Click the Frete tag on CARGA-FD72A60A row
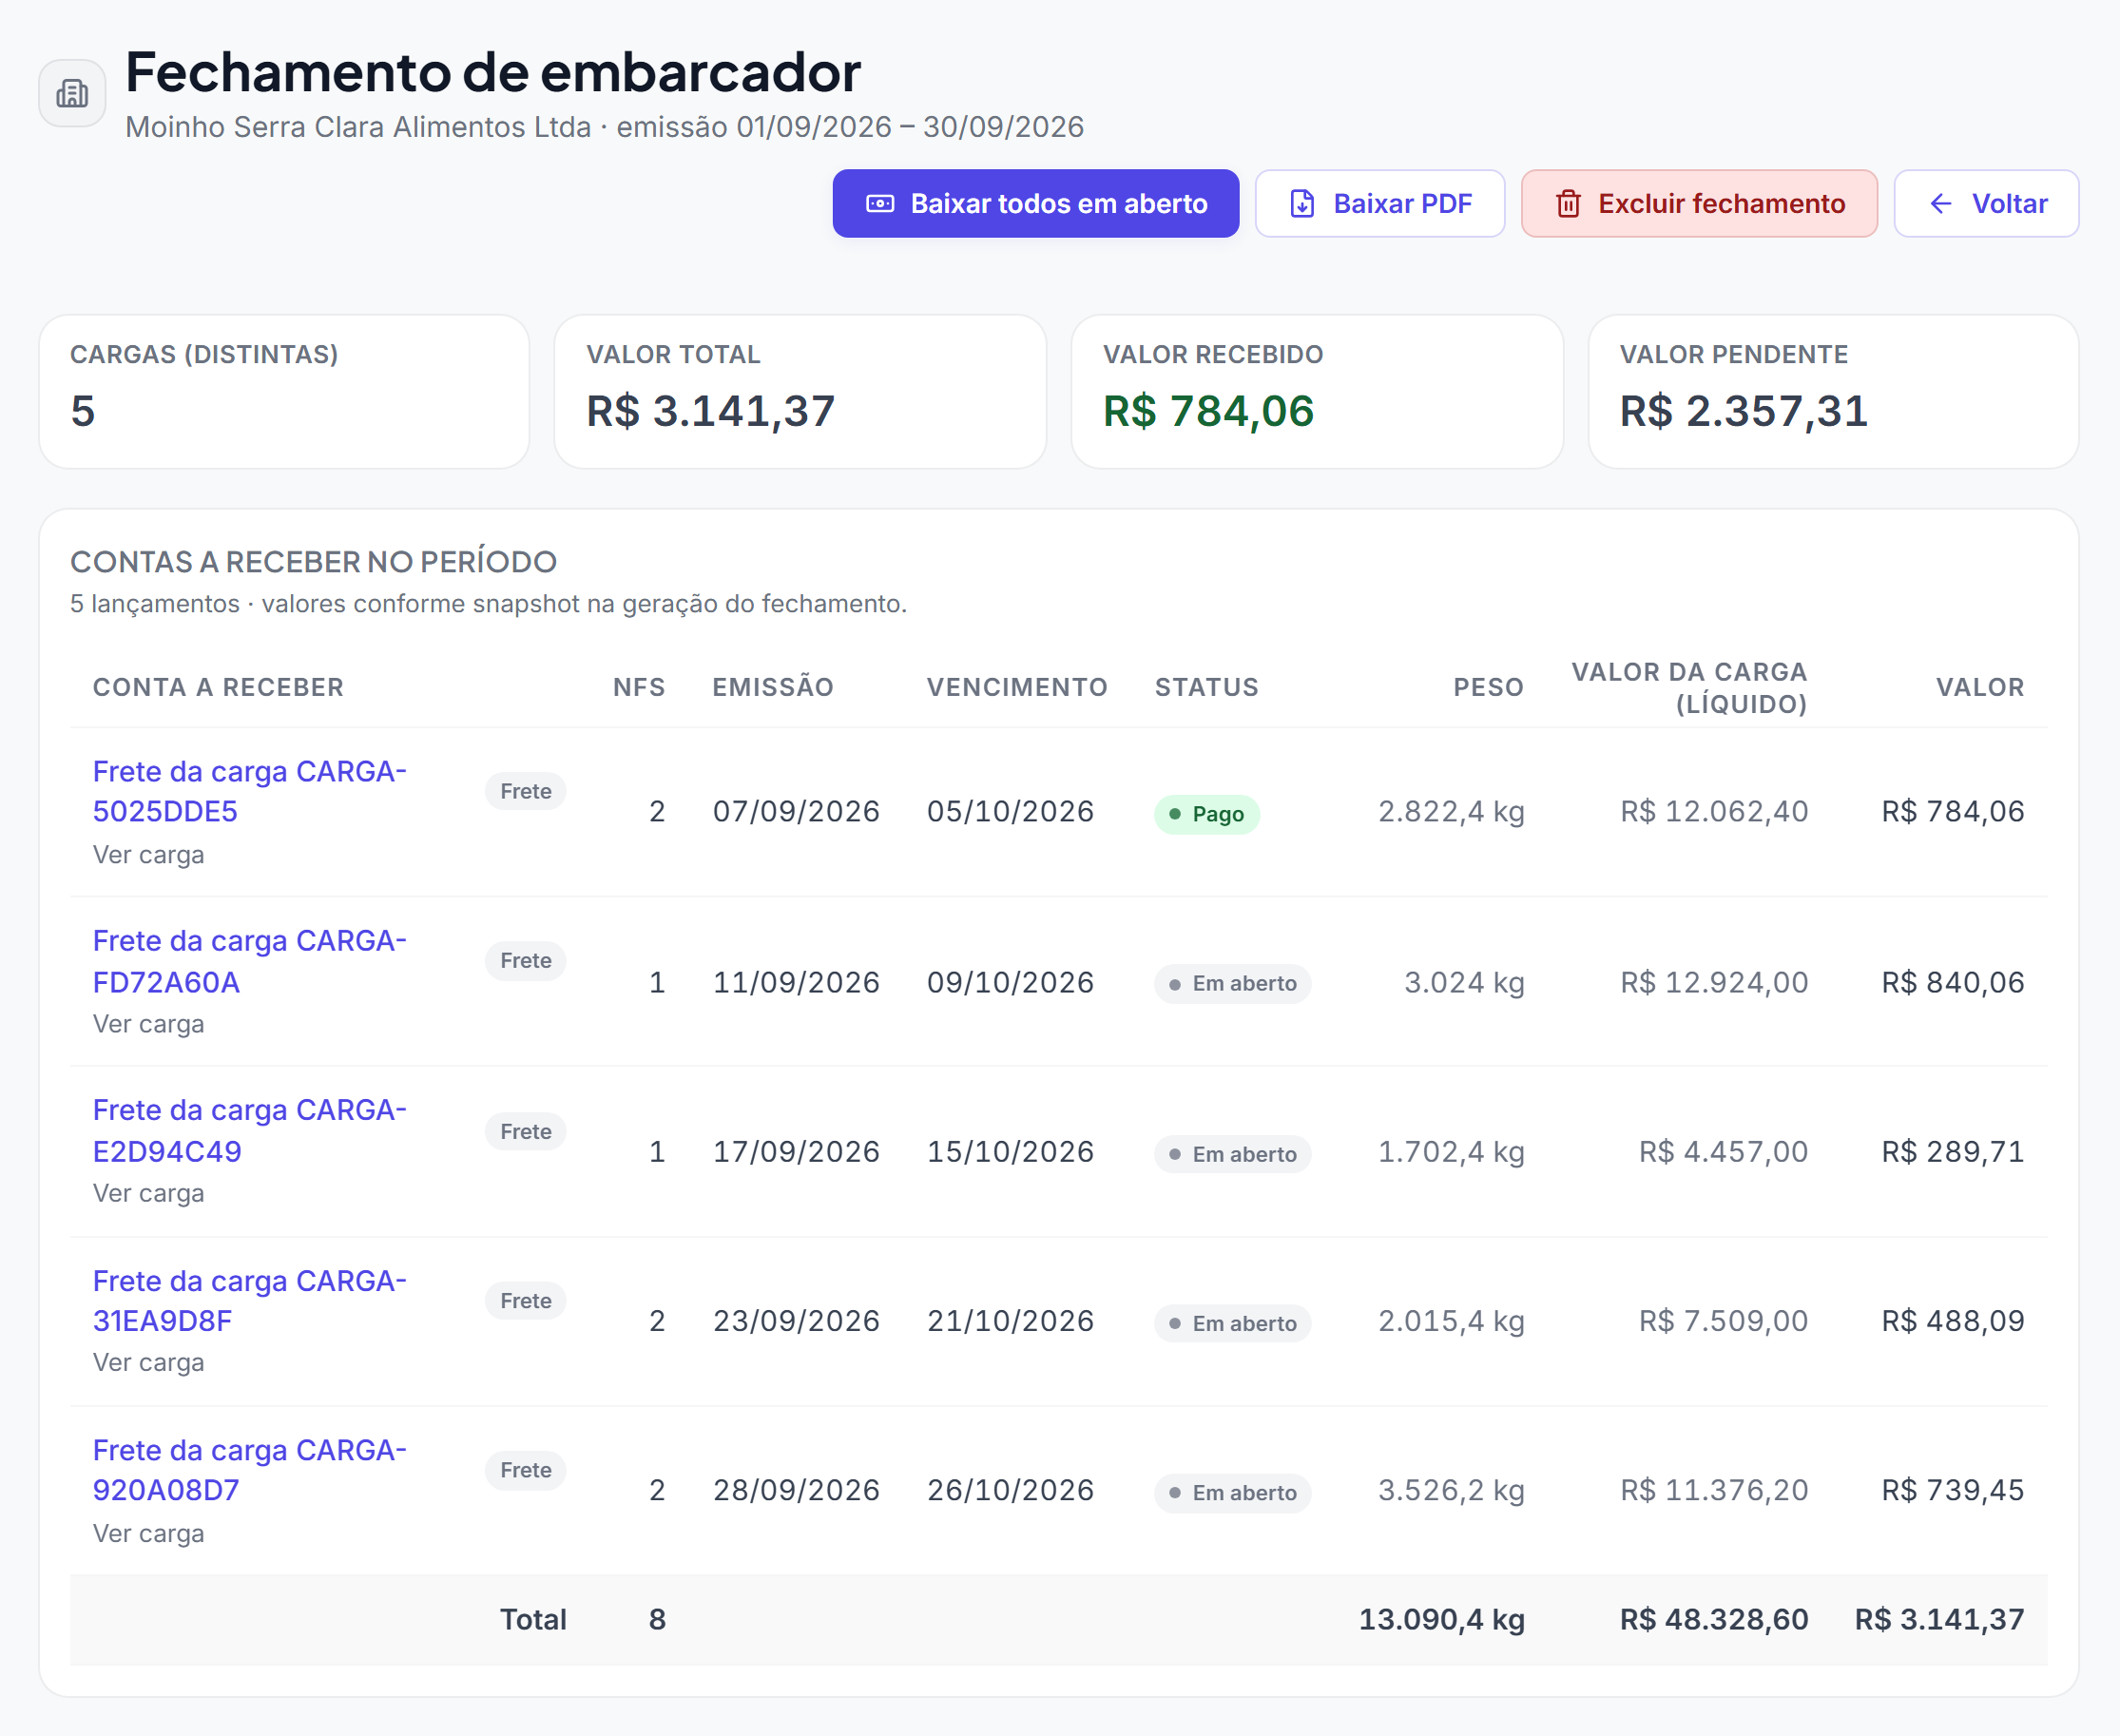 click(x=526, y=960)
